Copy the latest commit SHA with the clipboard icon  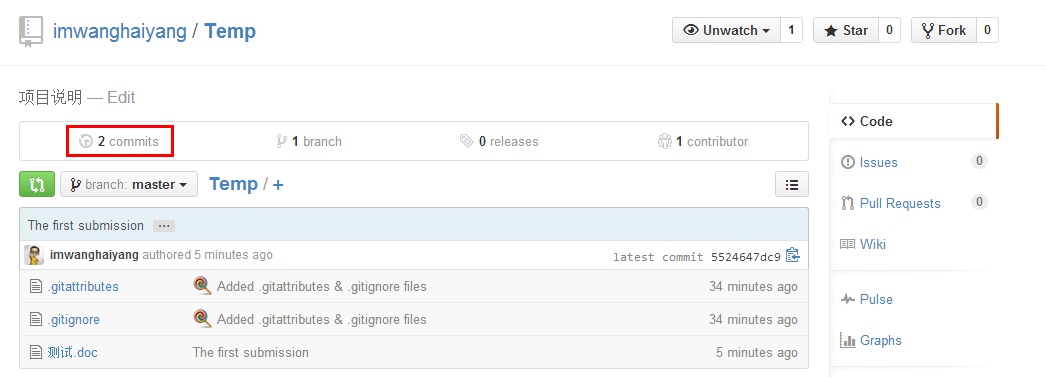(x=793, y=256)
